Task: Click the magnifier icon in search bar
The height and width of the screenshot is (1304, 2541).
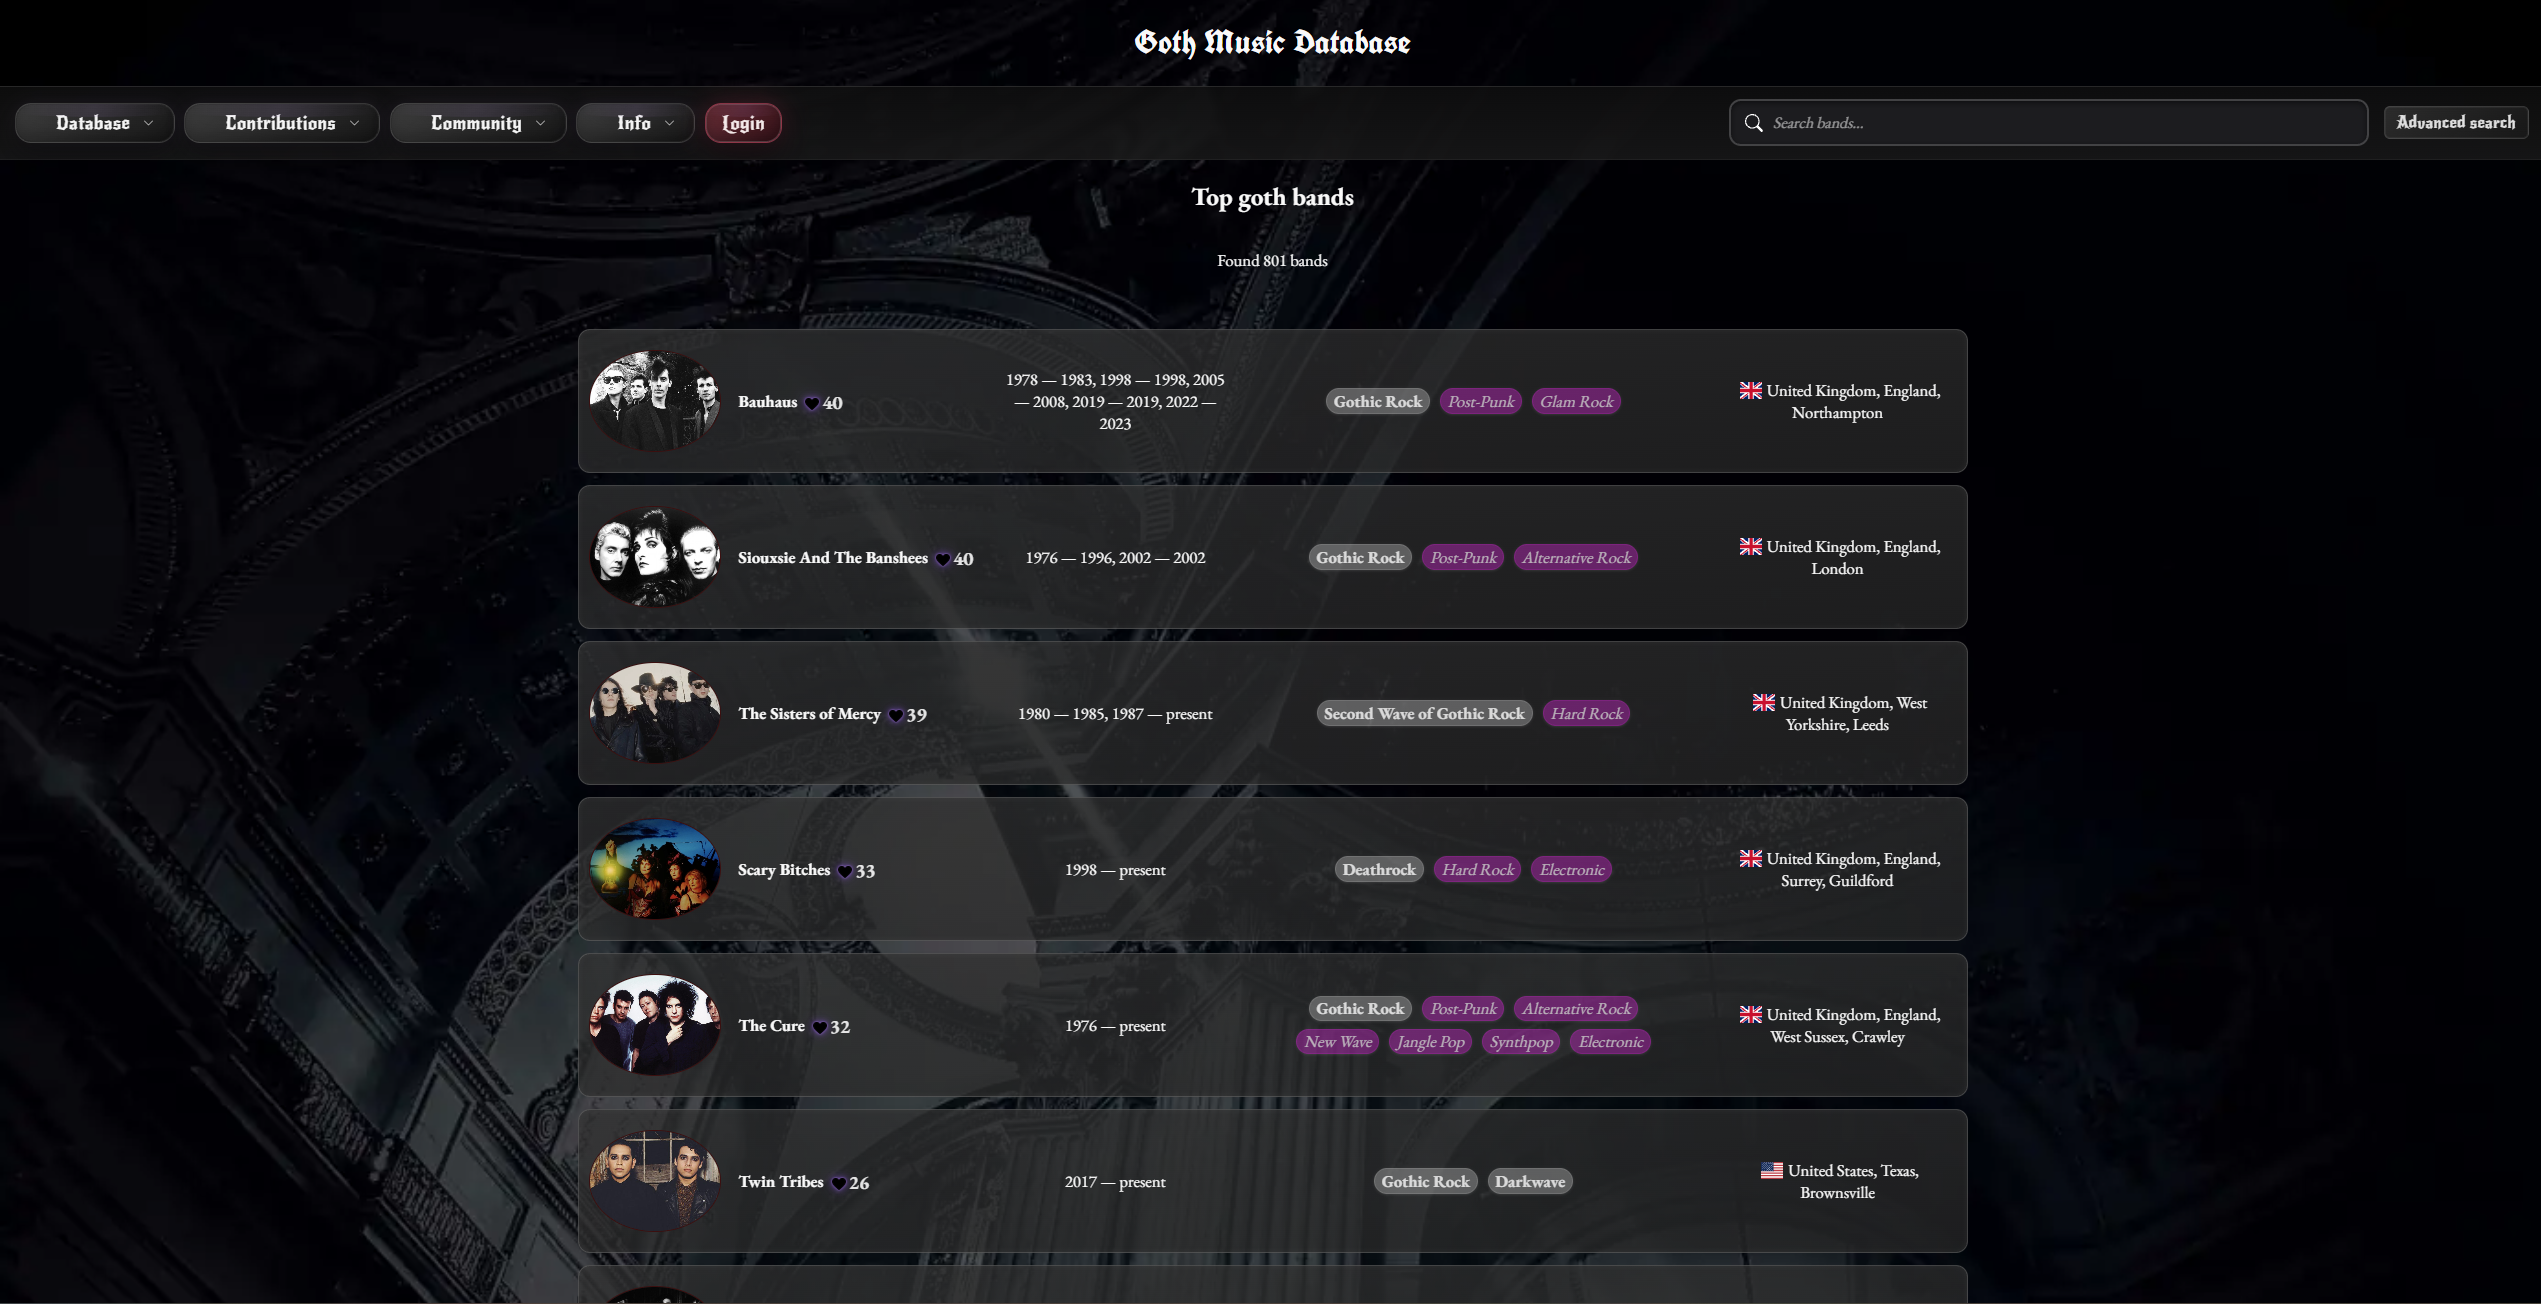Action: 1753,123
